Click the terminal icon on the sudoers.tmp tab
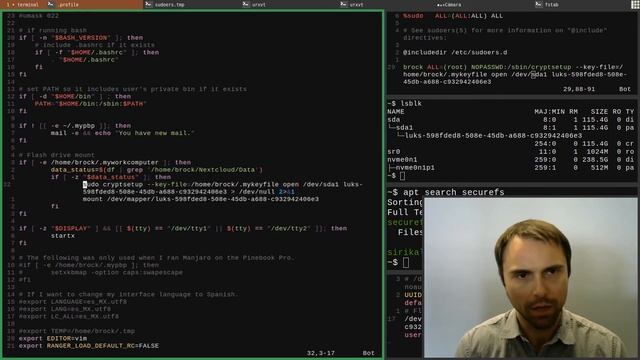640x360 pixels. pyautogui.click(x=149, y=4)
